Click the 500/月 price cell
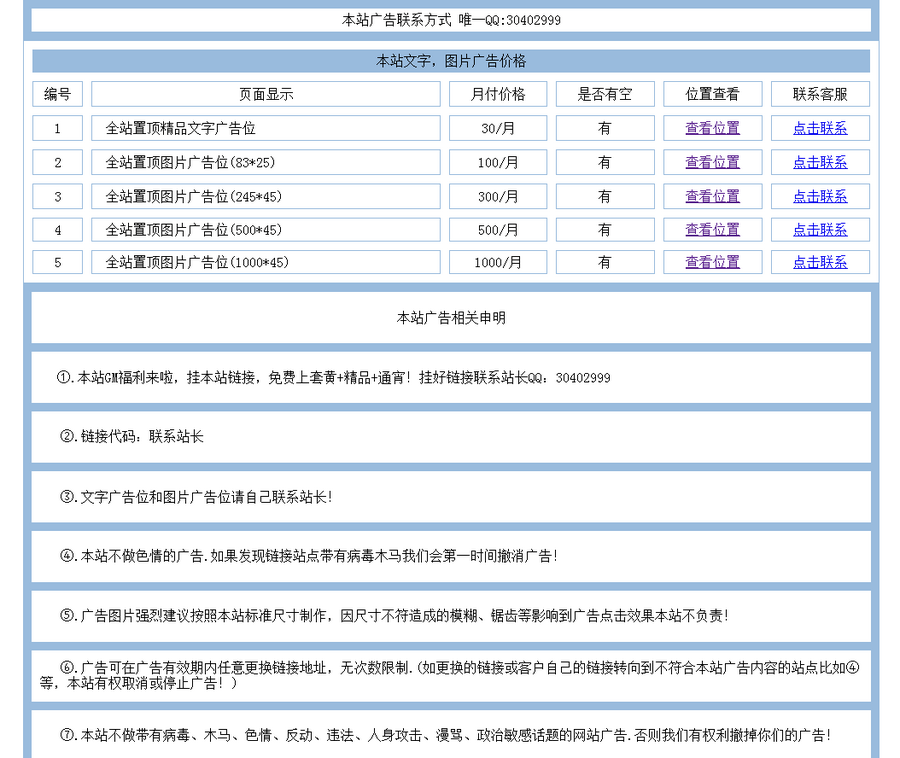The height and width of the screenshot is (758, 900). point(498,230)
